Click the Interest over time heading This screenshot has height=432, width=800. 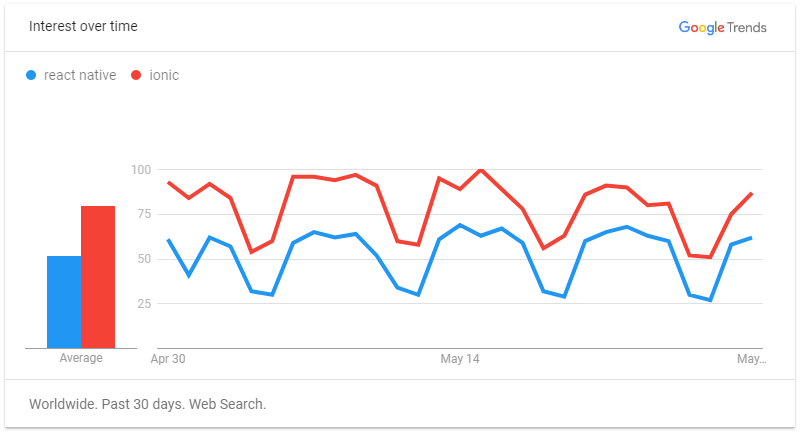83,27
